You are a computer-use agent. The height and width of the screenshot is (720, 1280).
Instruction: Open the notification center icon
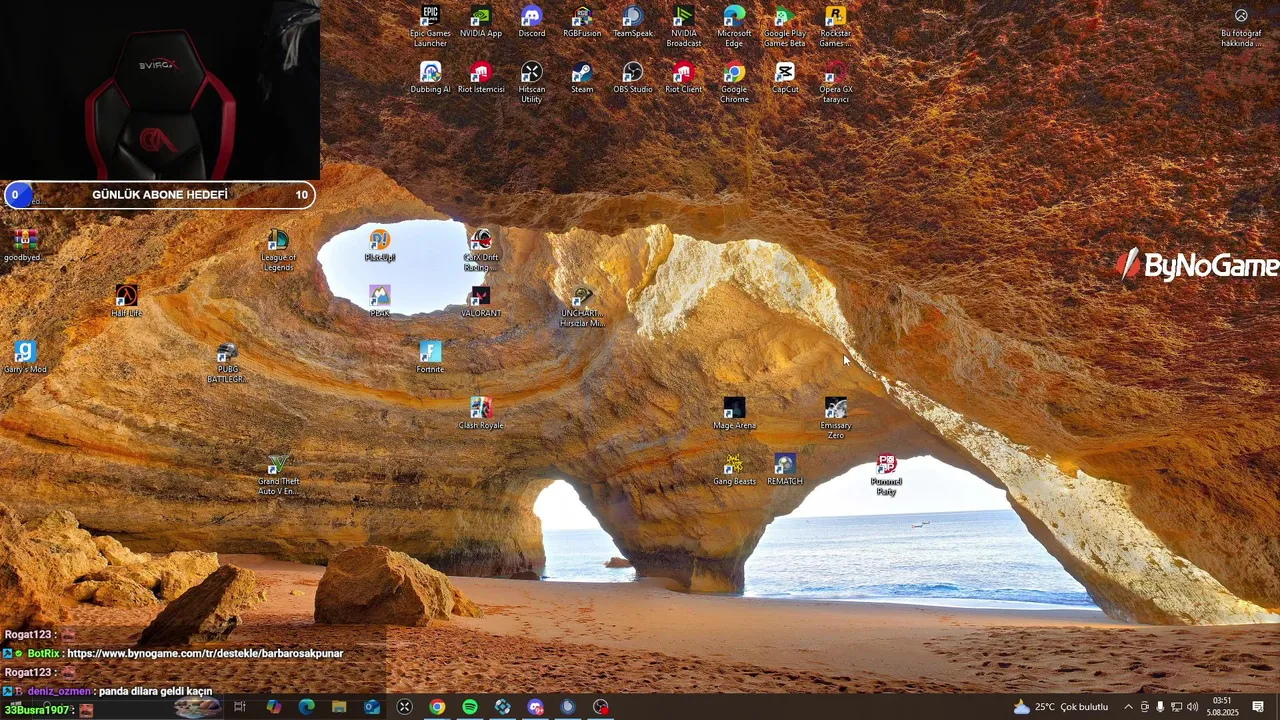[1258, 707]
